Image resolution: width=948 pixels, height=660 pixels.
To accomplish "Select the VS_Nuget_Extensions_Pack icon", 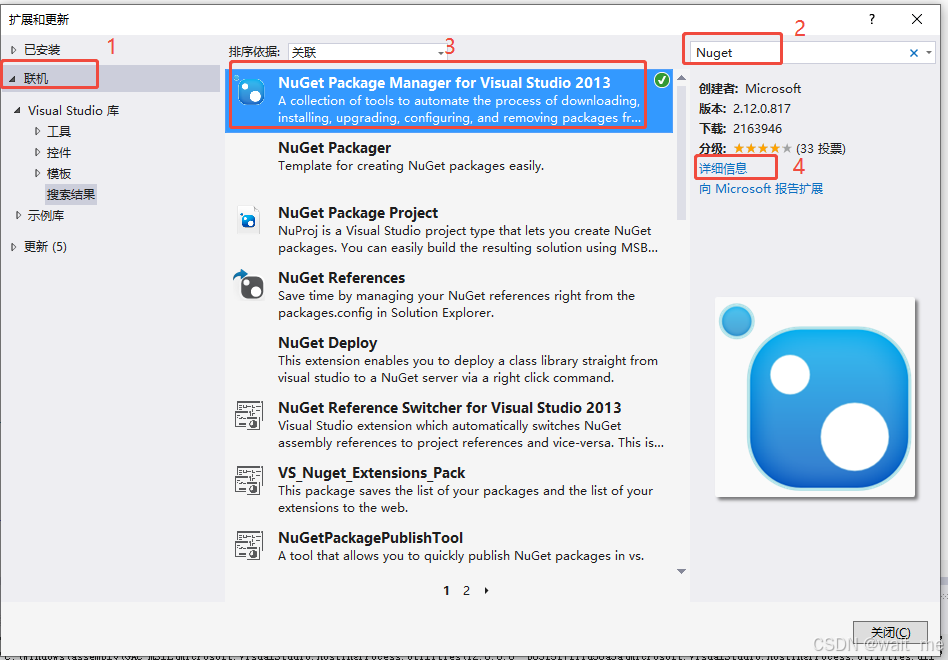I will pyautogui.click(x=248, y=481).
